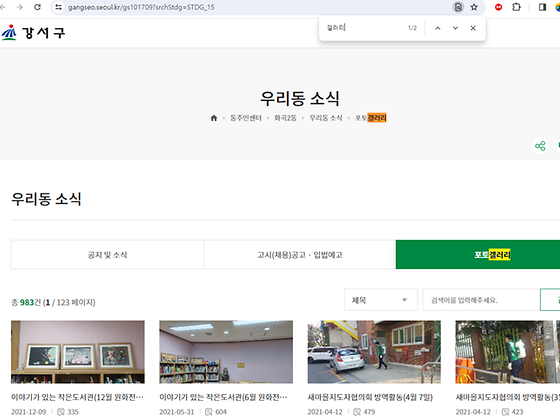Click the Gangseo-gu logo
This screenshot has width=560, height=418.
(x=33, y=33)
